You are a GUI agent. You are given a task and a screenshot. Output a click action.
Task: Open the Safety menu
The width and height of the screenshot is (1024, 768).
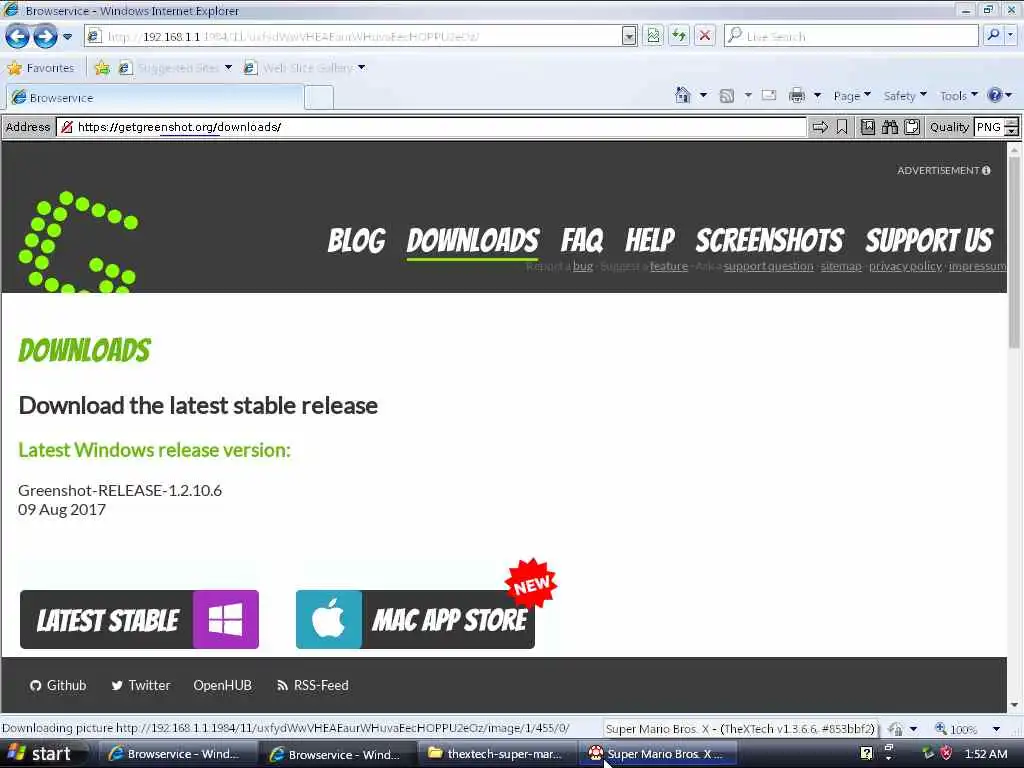click(904, 96)
